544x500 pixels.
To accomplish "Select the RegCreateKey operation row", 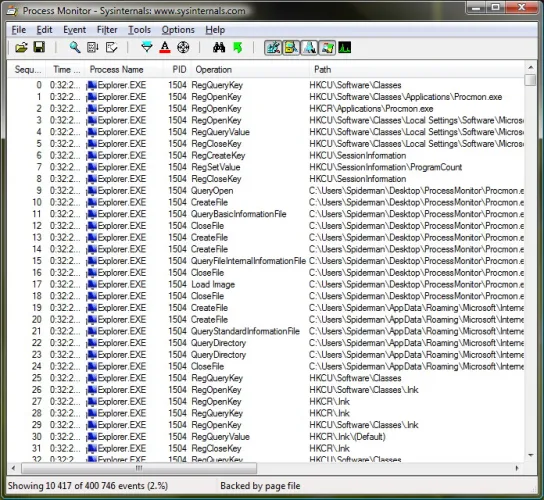I will click(265, 155).
